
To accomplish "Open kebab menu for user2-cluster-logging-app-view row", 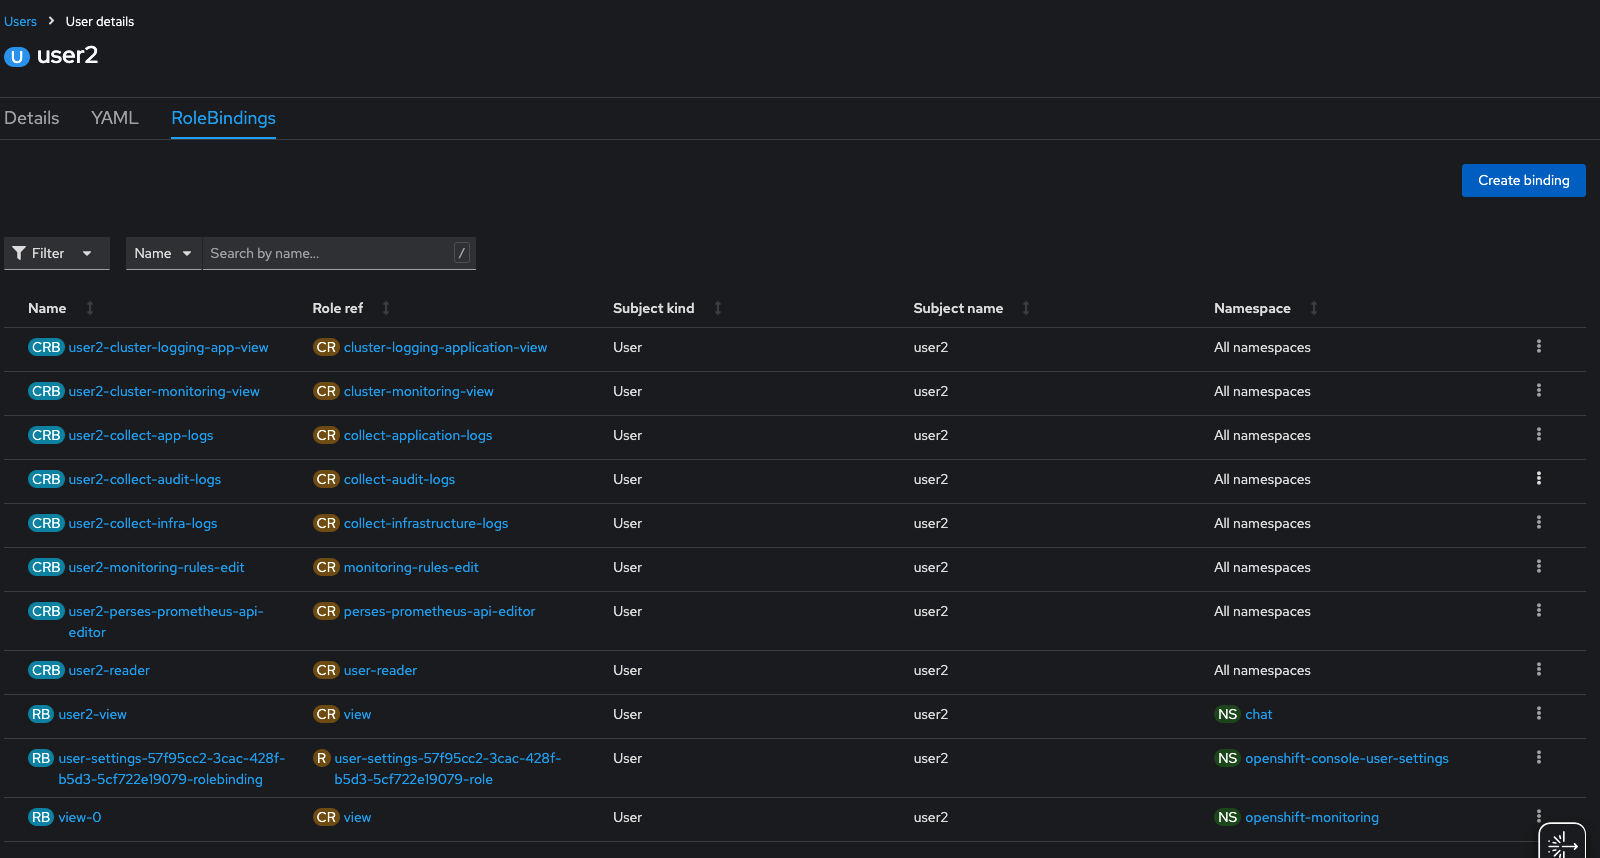I will click(1538, 347).
